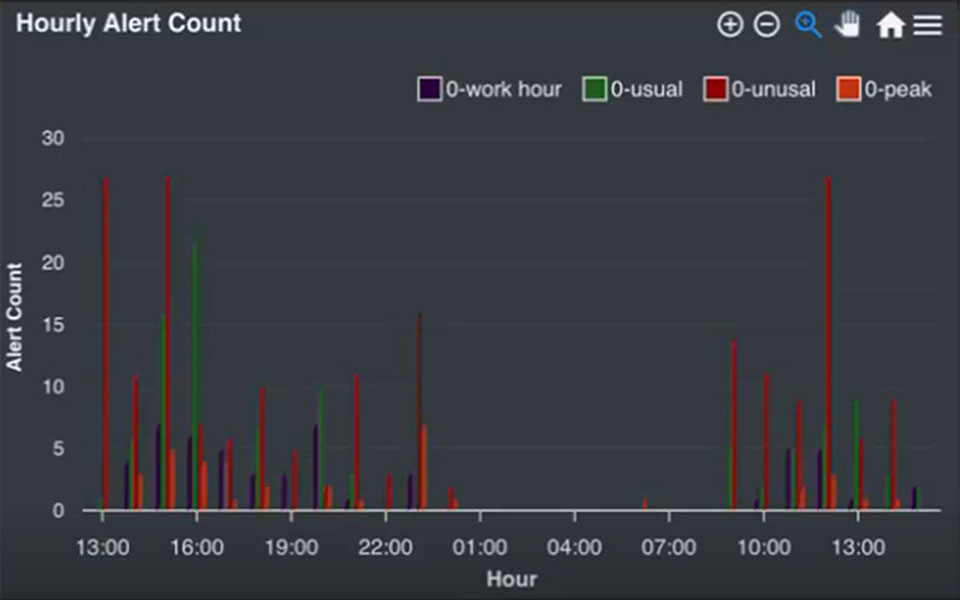This screenshot has width=960, height=600.
Task: Click the small orange bar near 06:00
Action: pos(645,503)
